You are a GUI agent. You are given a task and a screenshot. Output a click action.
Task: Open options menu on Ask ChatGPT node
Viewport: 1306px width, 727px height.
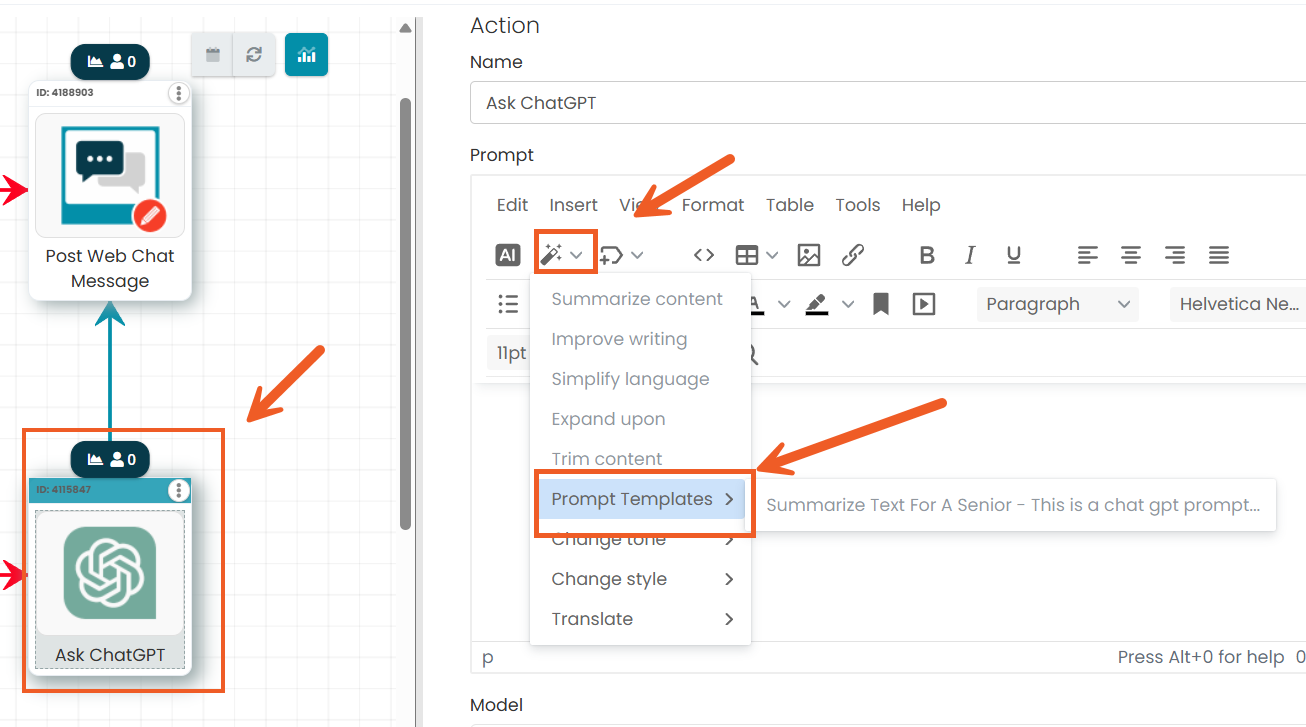(178, 490)
